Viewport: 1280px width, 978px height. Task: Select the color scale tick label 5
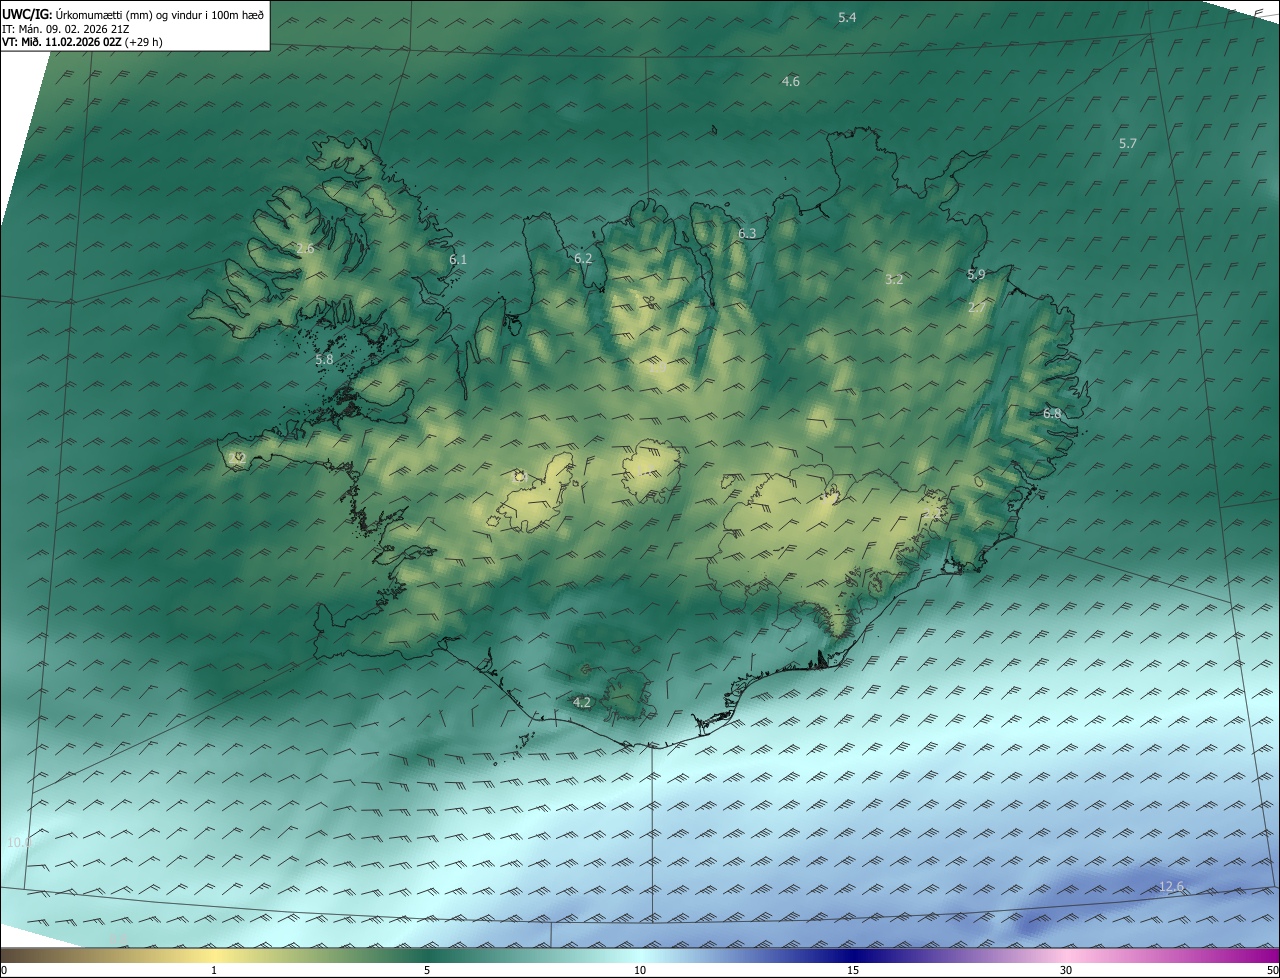(x=427, y=970)
